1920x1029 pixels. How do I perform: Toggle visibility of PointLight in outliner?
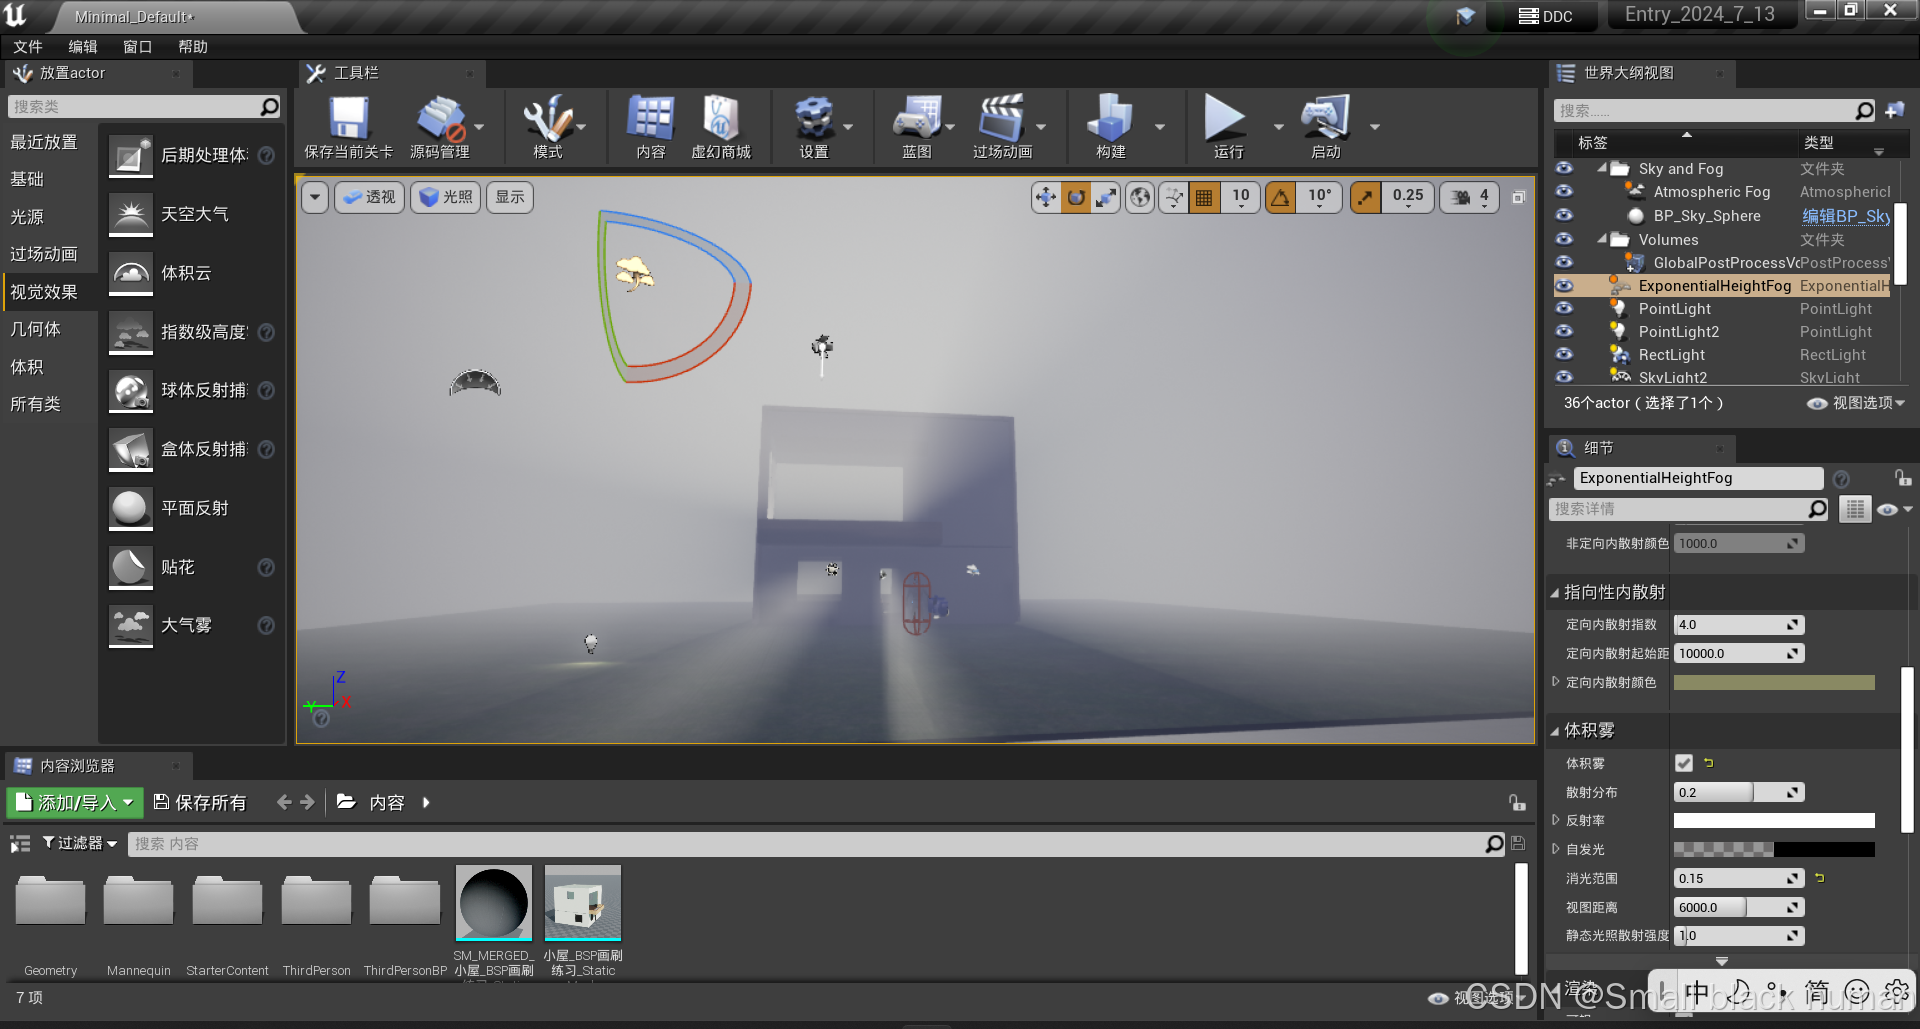(1564, 309)
